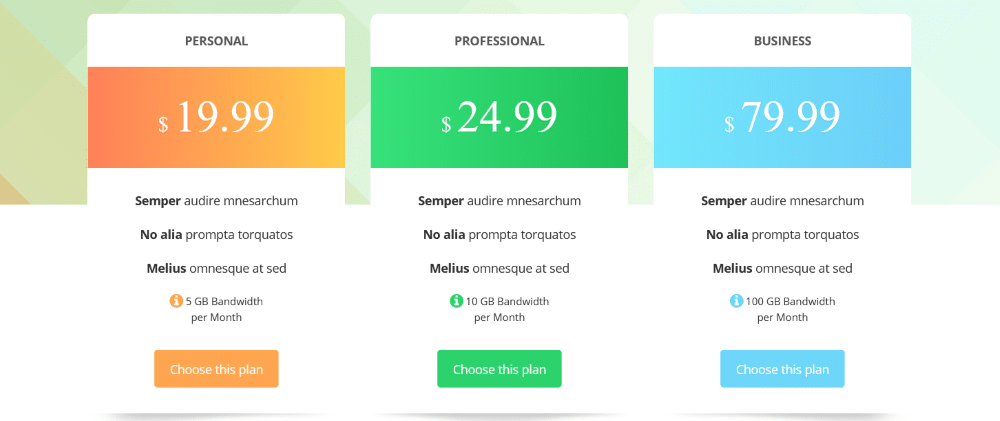This screenshot has height=421, width=1000.
Task: Select the PROFESSIONAL plan header
Action: click(x=499, y=41)
